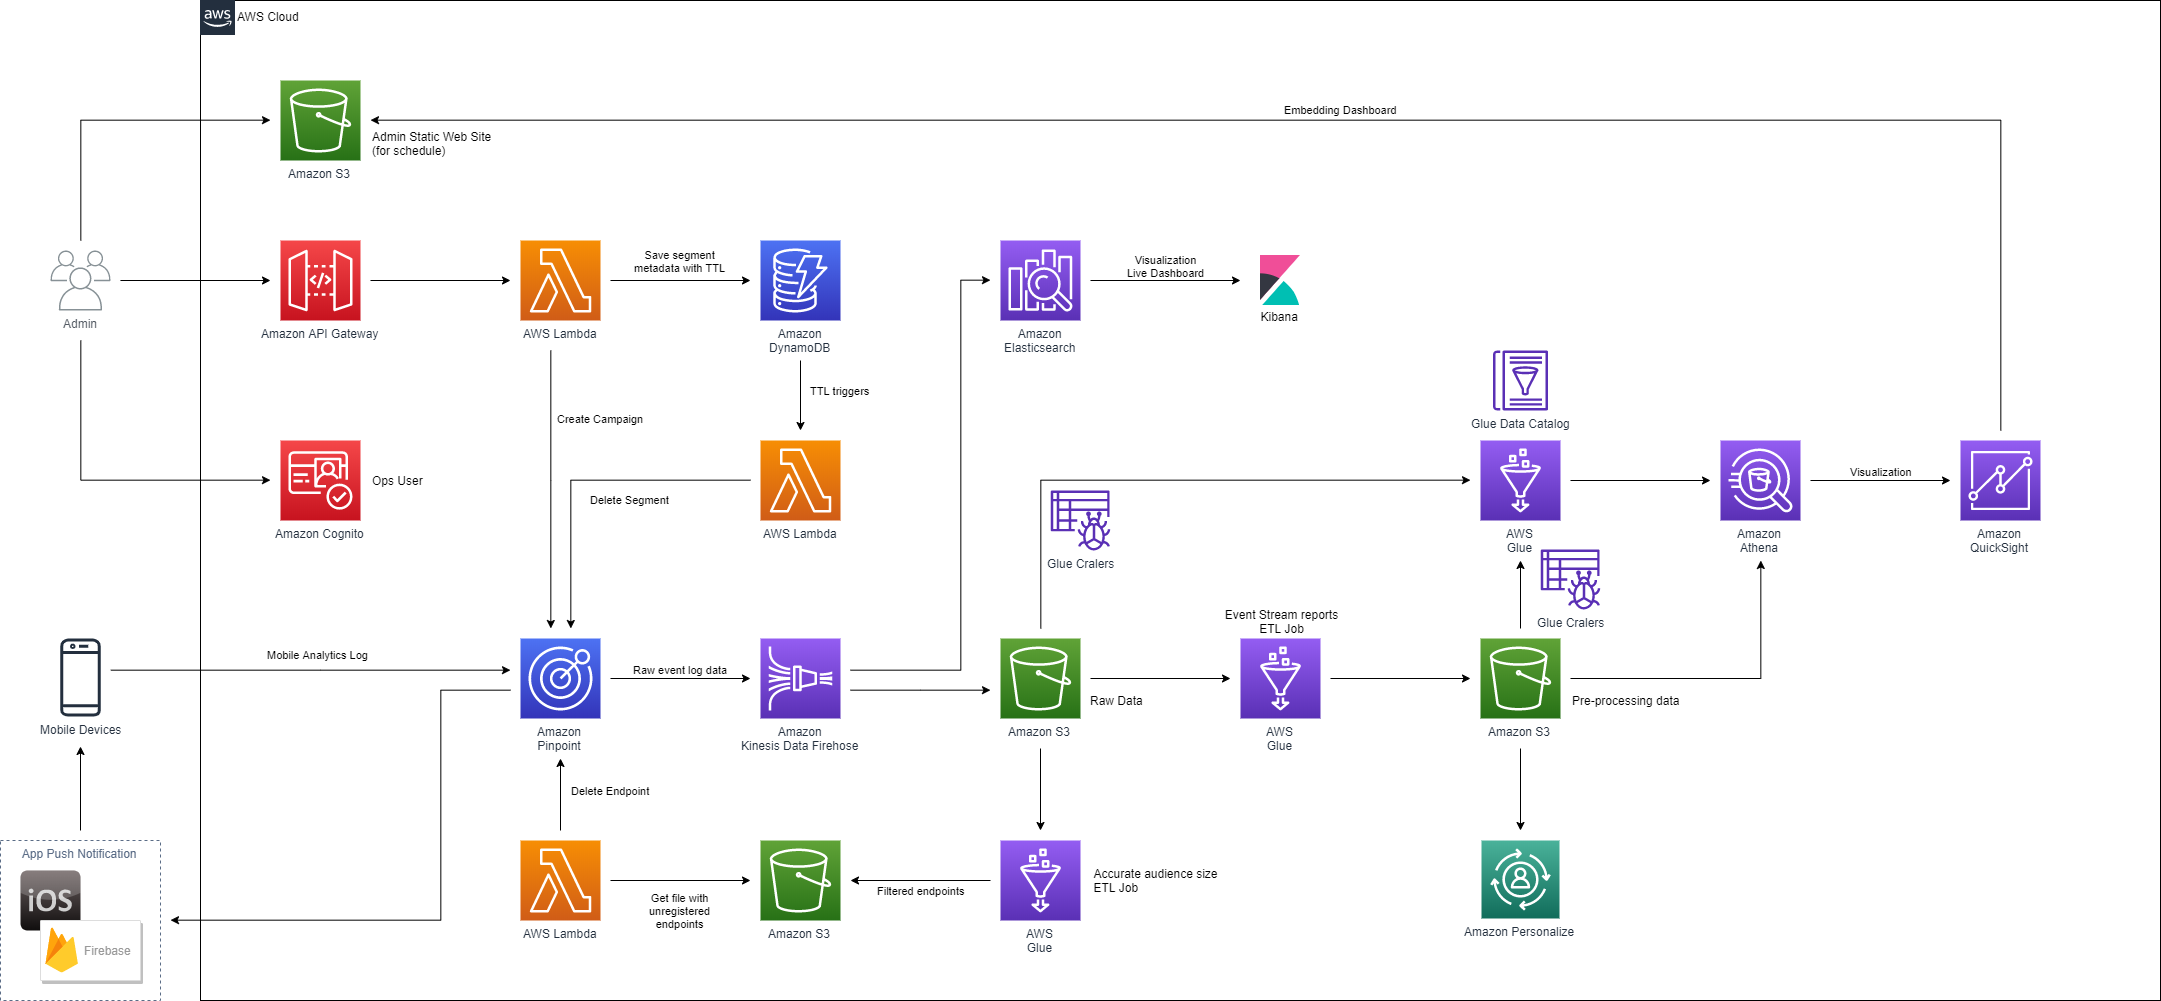Click the Amazon Cognito icon
2161x1001 pixels.
tap(320, 480)
